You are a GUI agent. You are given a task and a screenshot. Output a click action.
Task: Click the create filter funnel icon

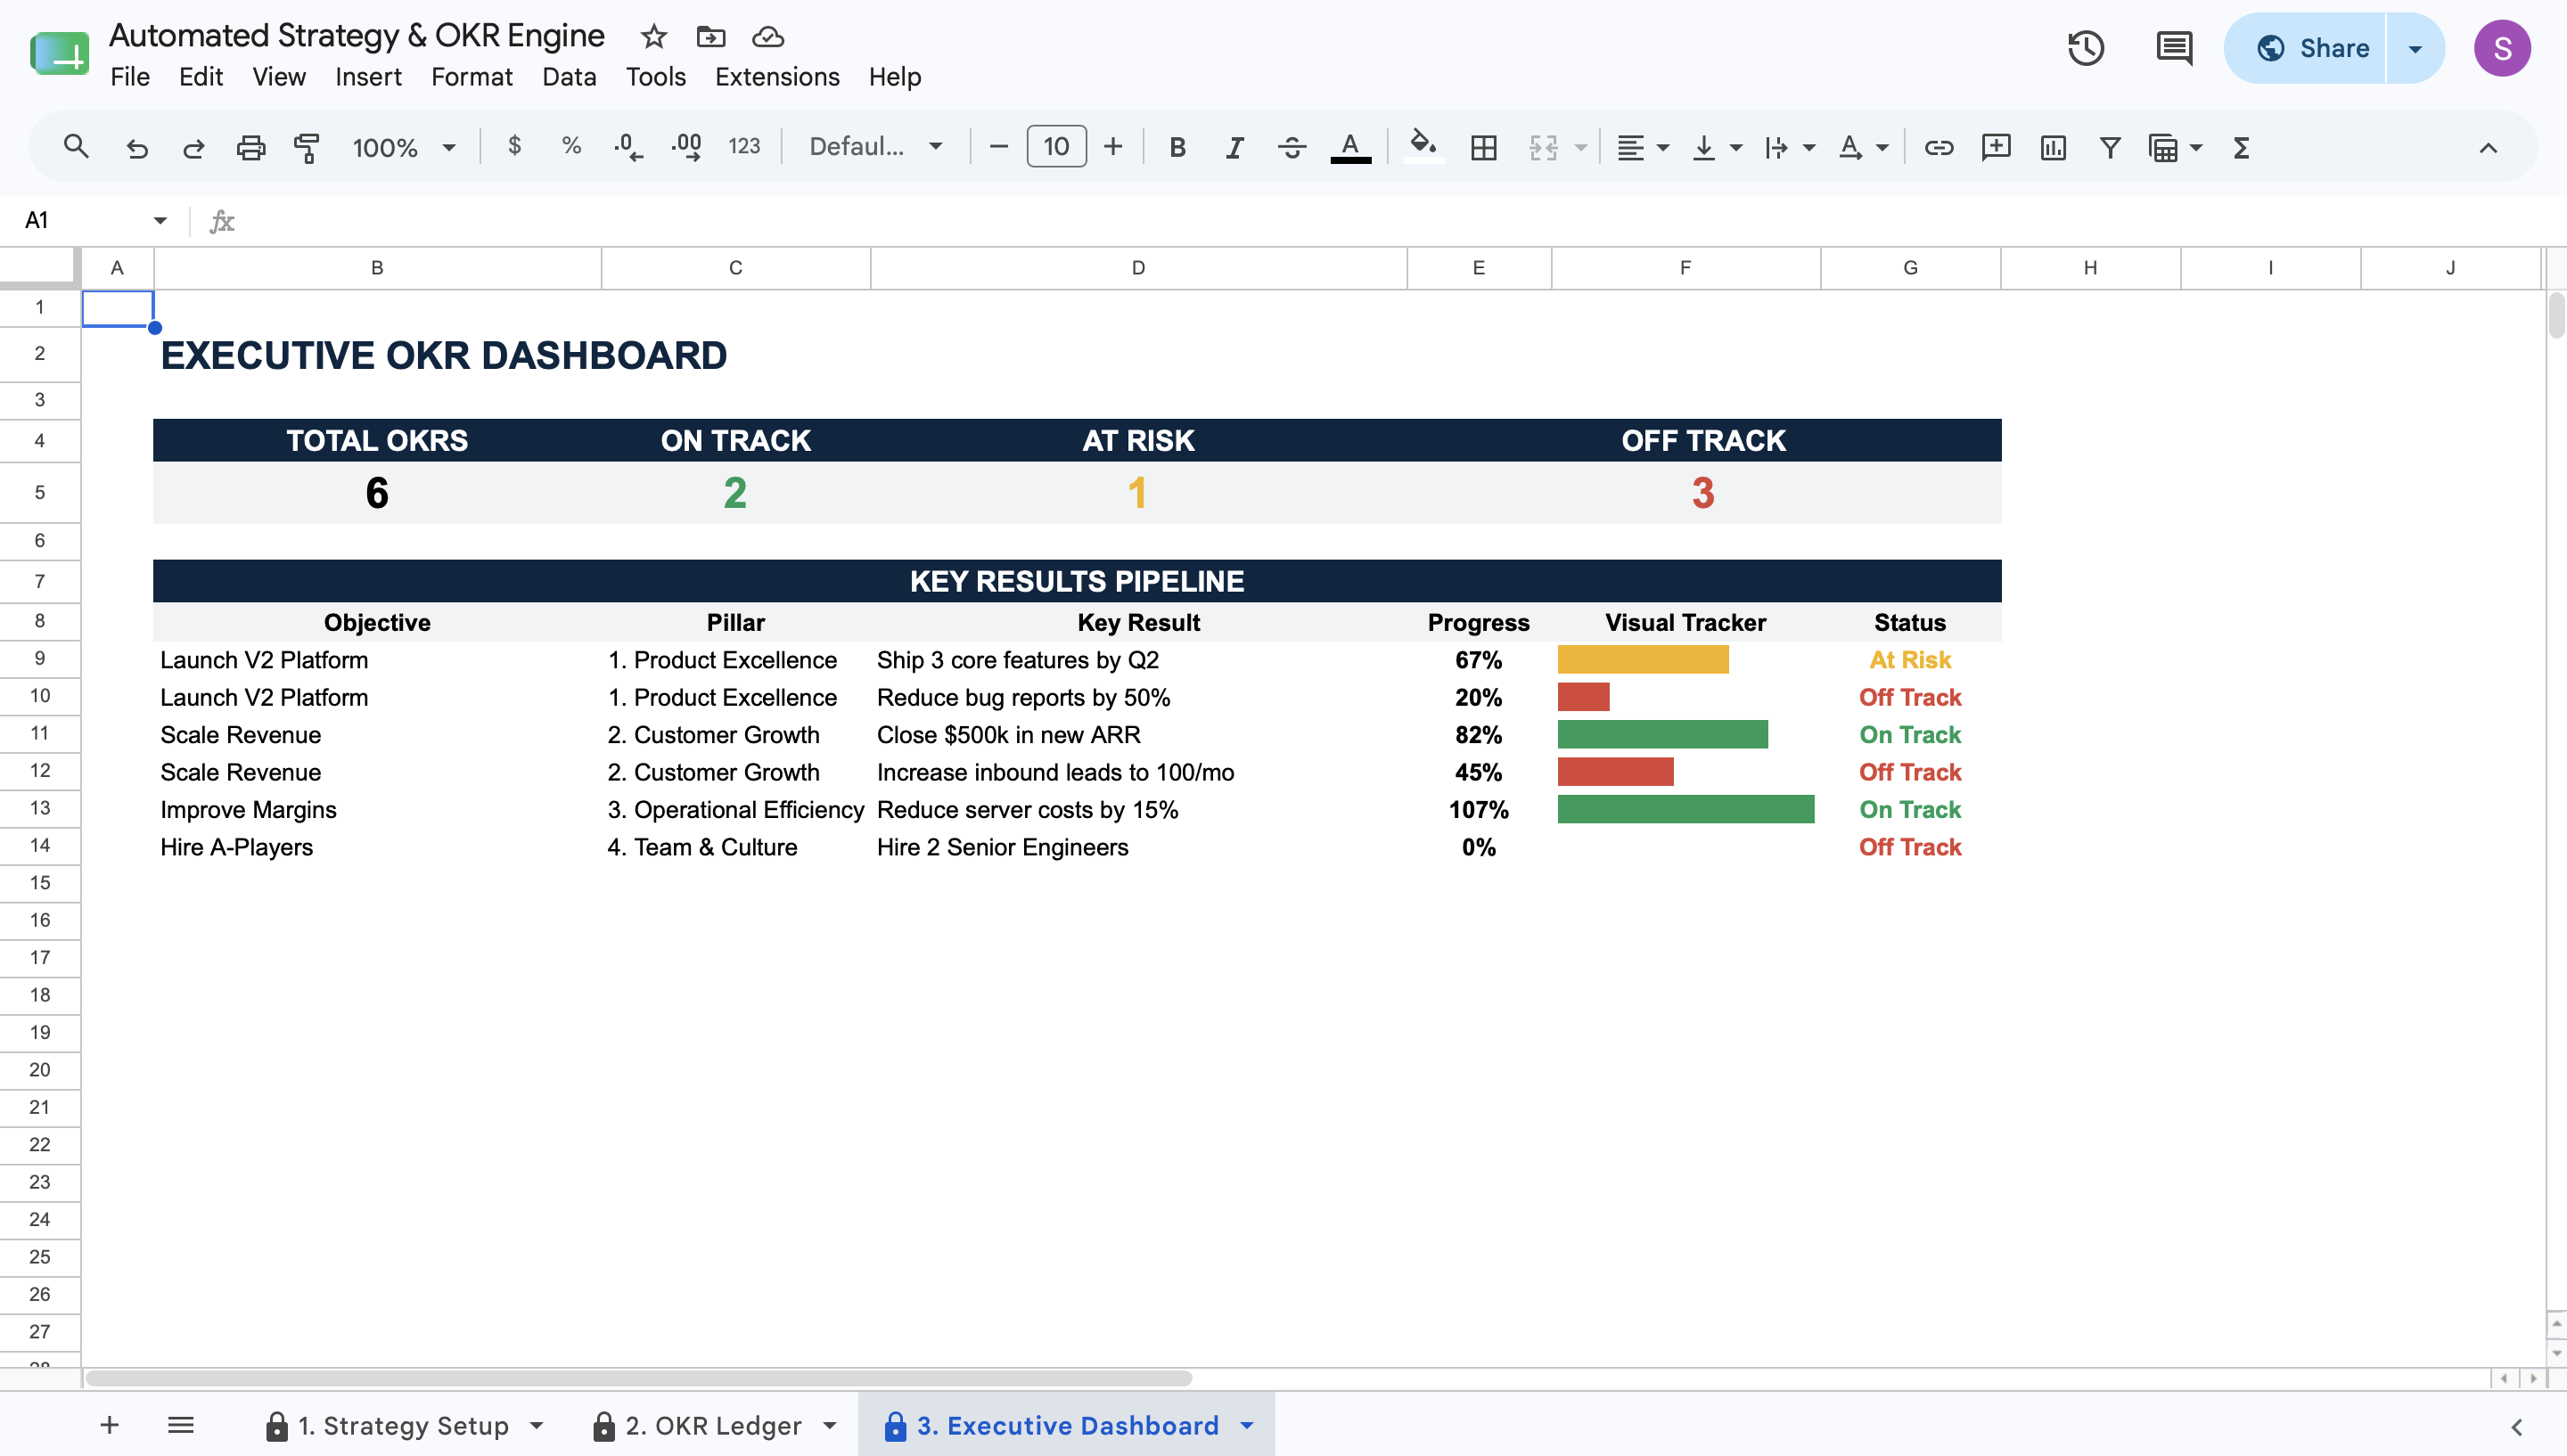coord(2109,147)
